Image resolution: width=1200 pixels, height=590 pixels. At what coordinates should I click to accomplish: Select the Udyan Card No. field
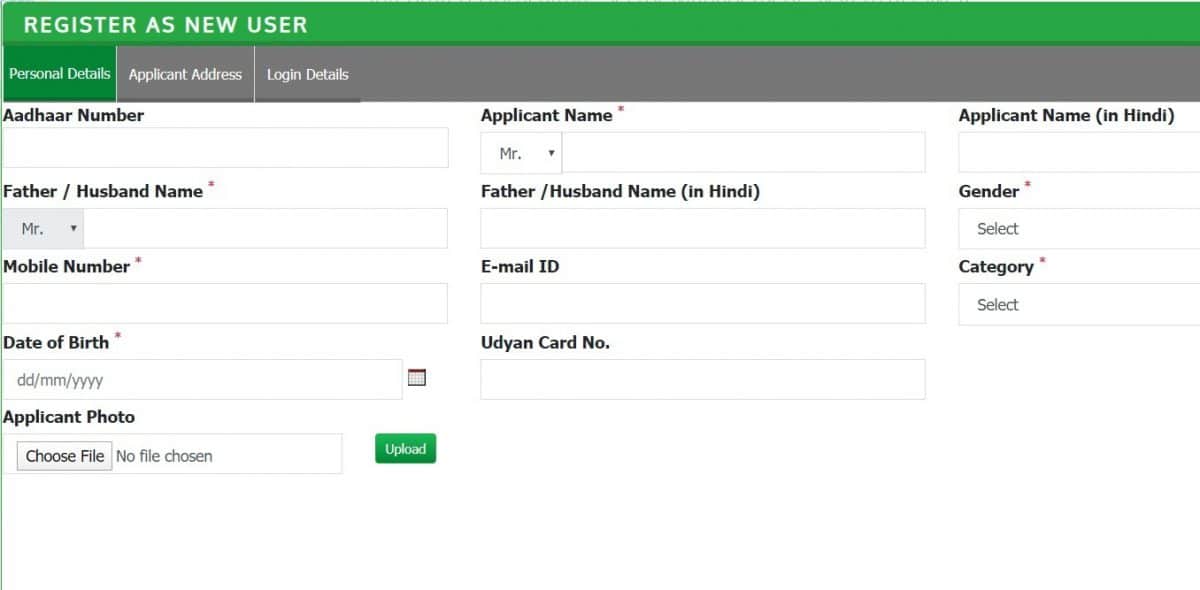[x=703, y=379]
